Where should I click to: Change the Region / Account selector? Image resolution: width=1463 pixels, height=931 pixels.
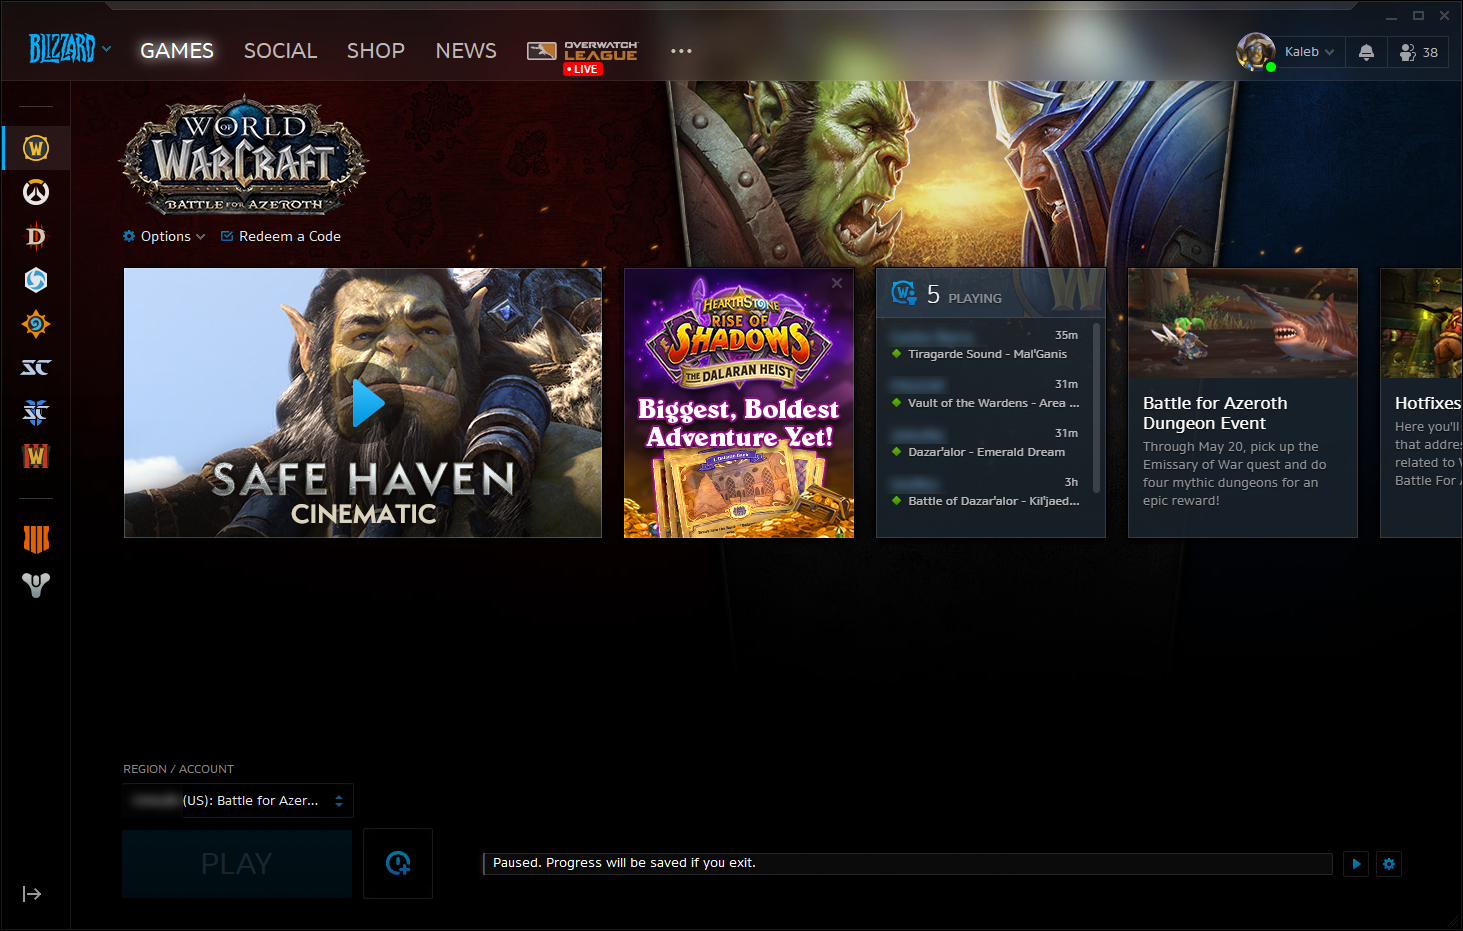pyautogui.click(x=238, y=800)
